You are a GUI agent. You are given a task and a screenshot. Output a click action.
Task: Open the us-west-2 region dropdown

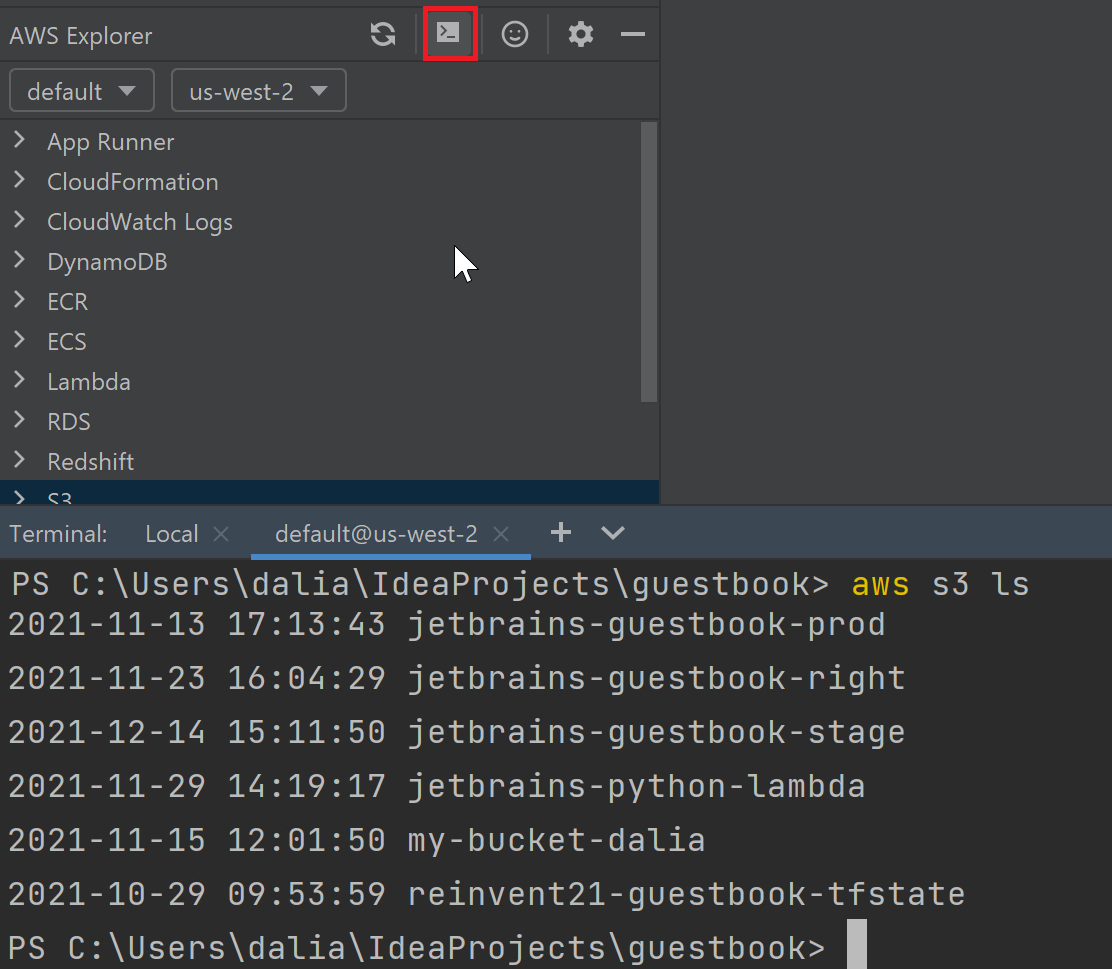coord(259,91)
